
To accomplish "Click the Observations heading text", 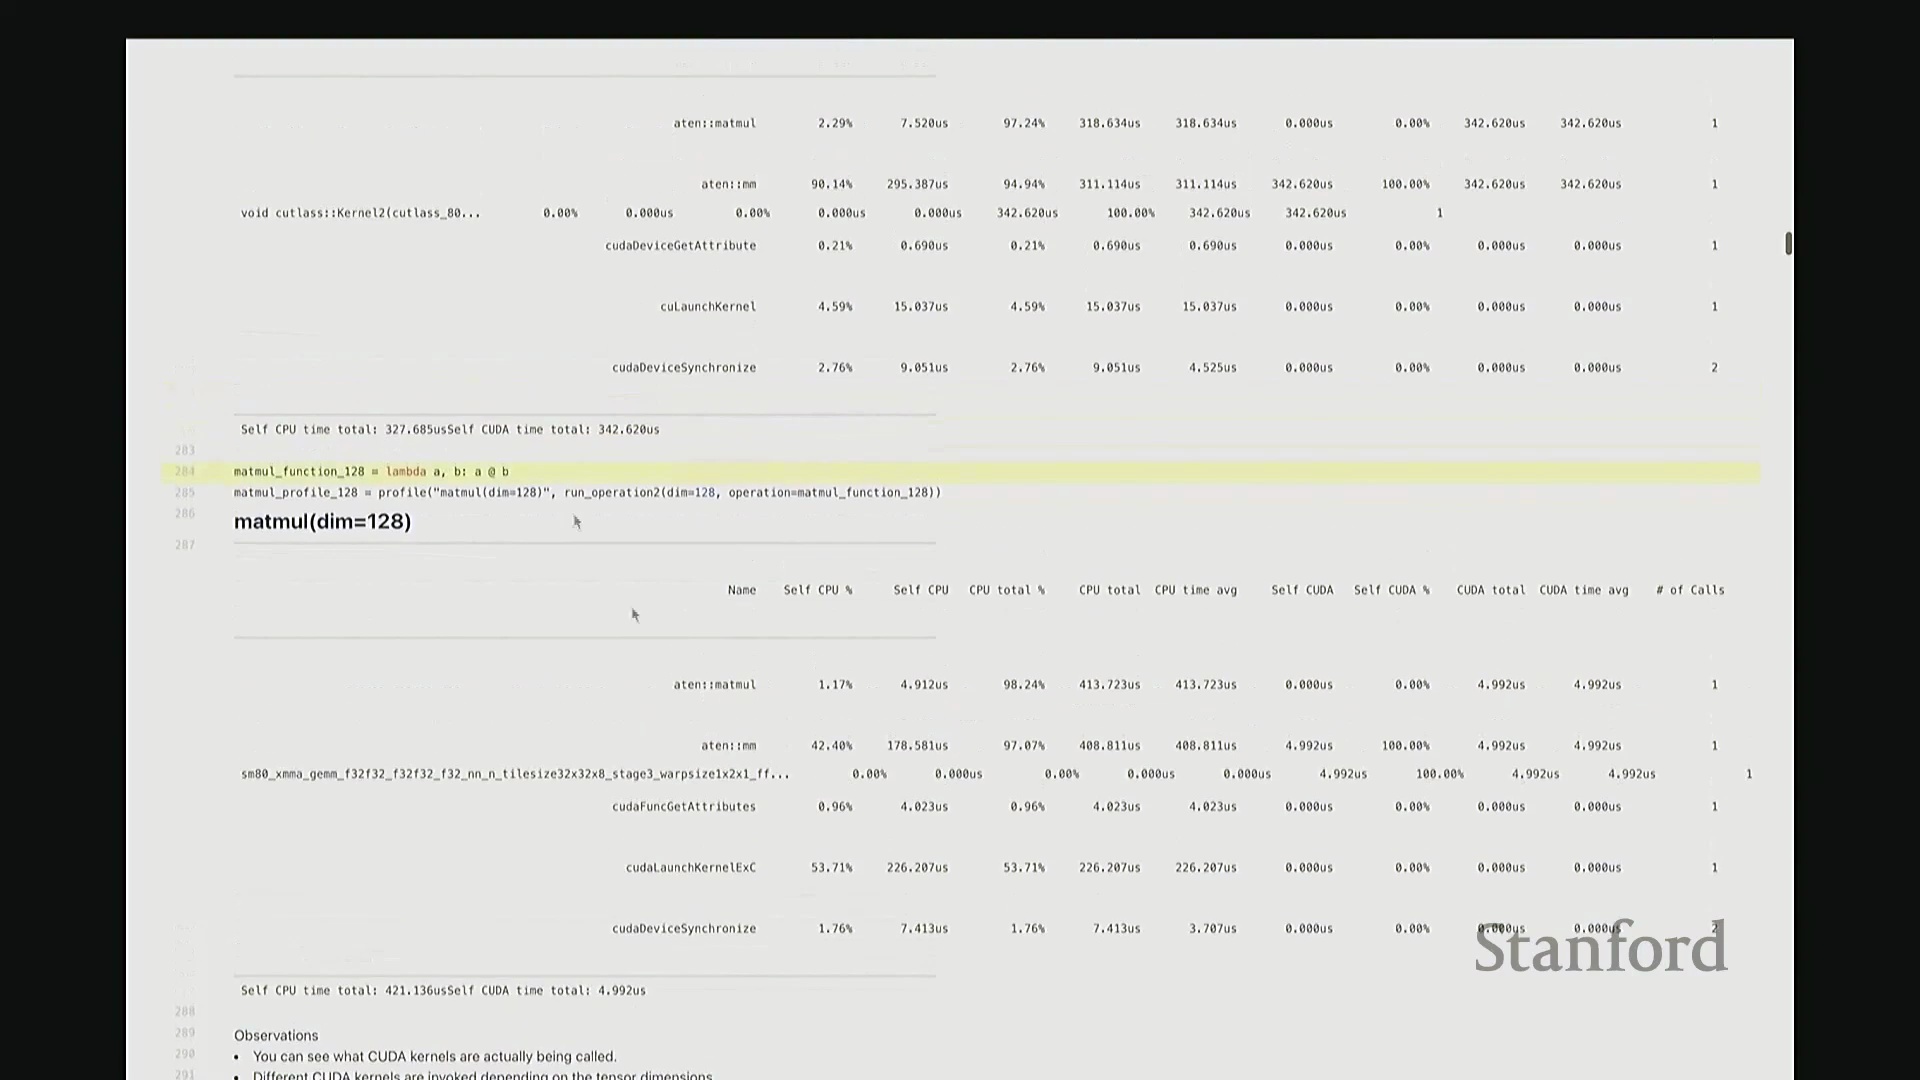I will tap(276, 1035).
